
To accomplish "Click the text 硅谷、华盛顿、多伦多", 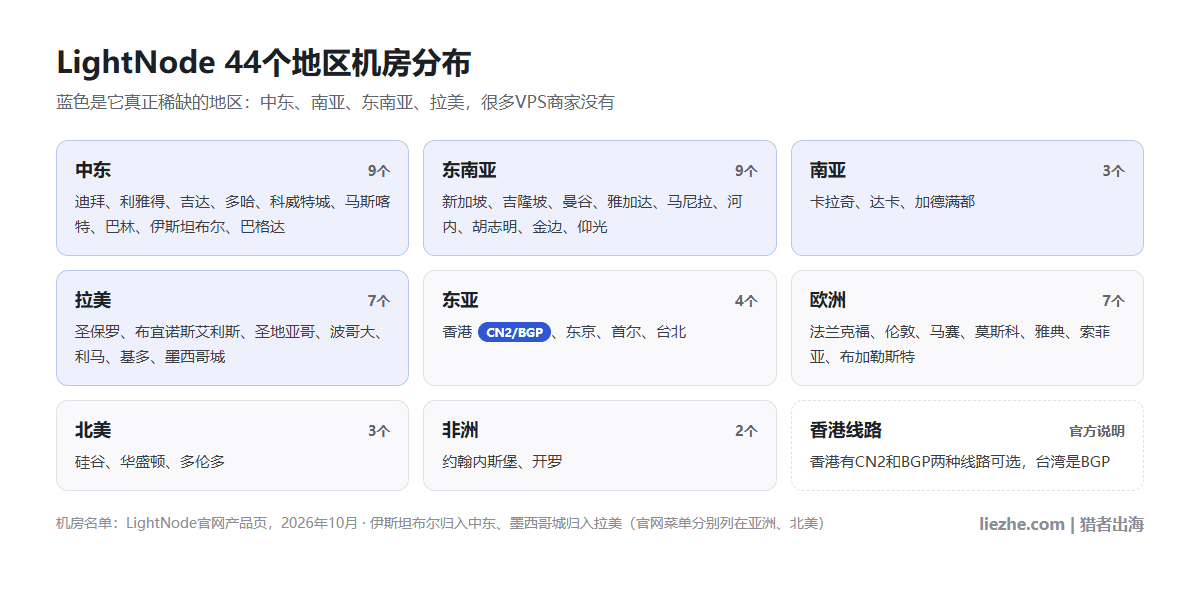I will pos(150,462).
